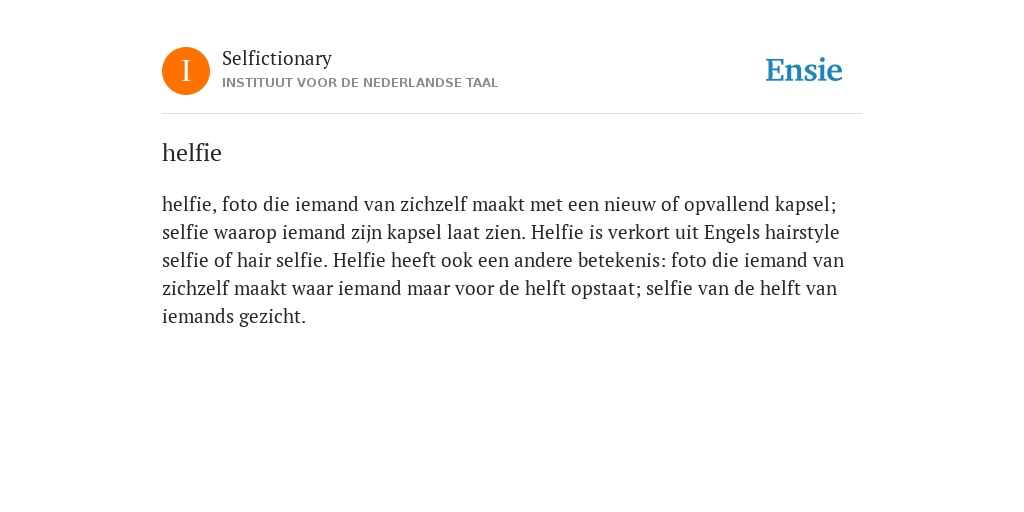
Task: Click the horizontal divider under the header
Action: 512,114
